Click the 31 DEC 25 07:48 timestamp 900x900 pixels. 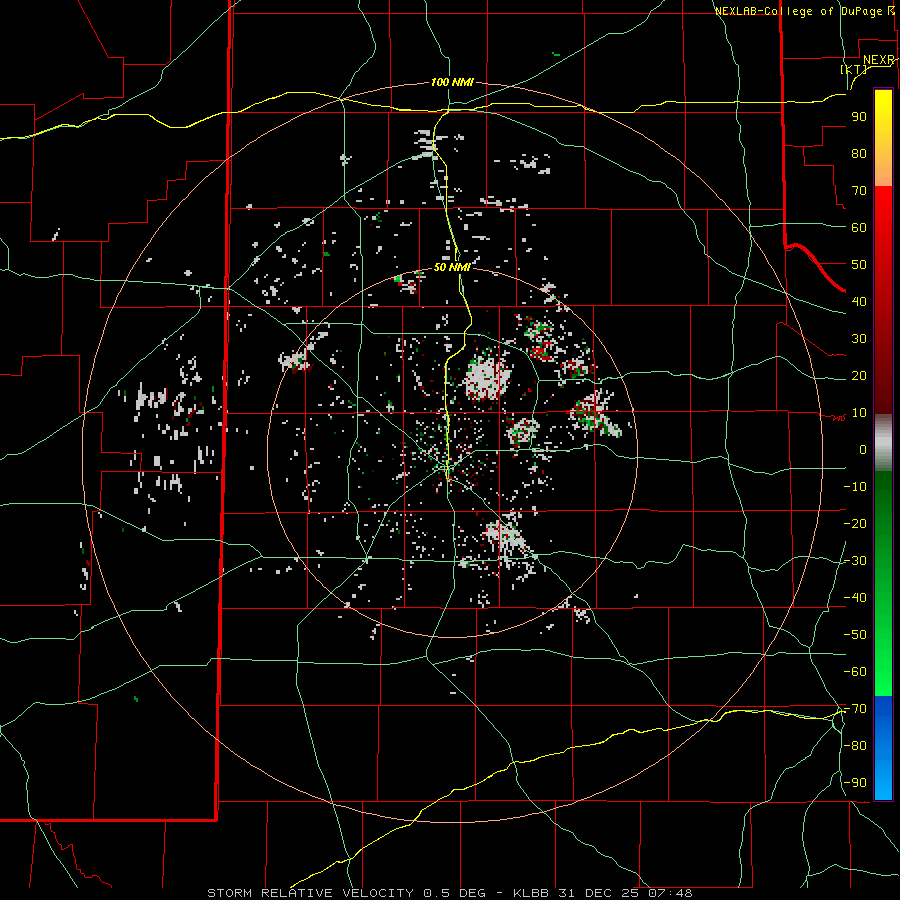click(x=624, y=893)
